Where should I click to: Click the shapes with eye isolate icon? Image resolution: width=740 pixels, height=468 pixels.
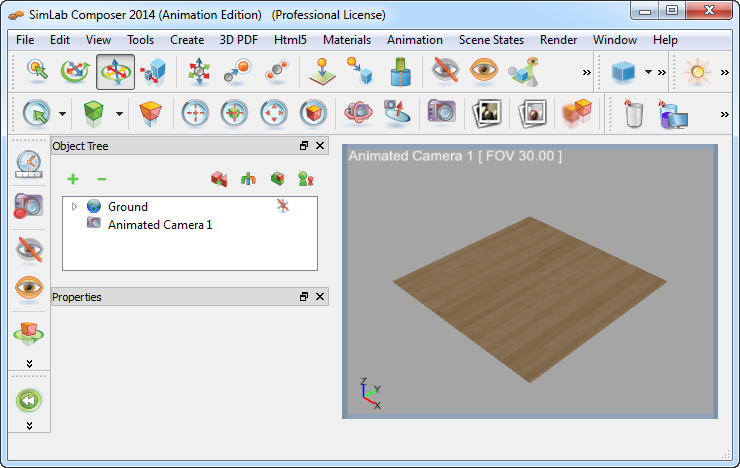523,72
